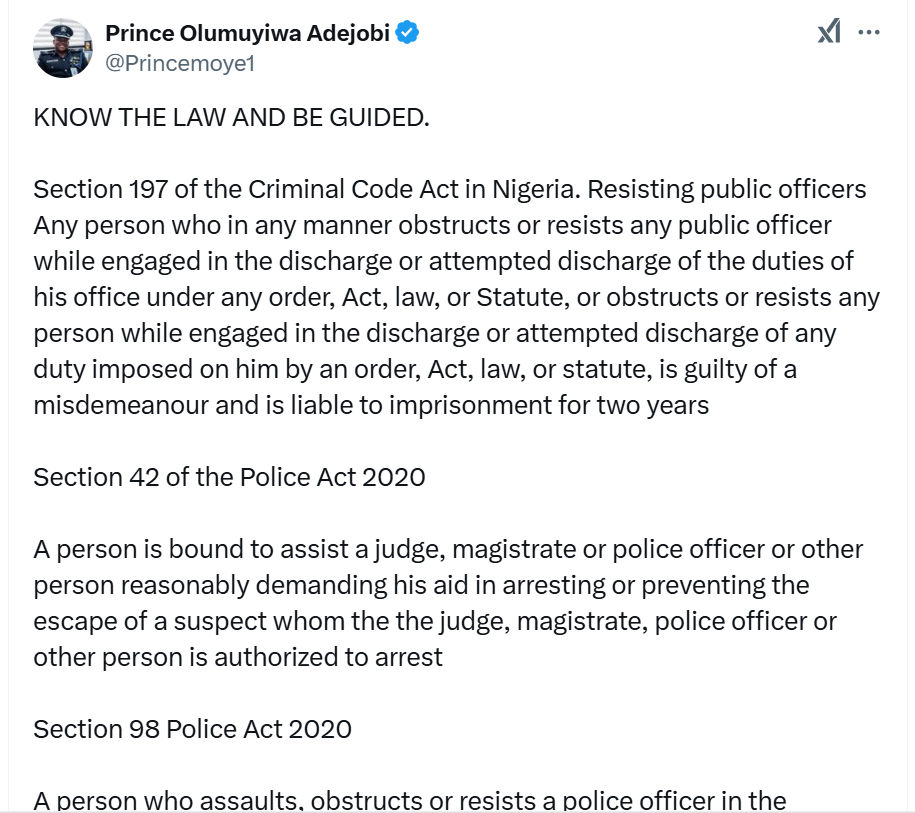Open the three-dot More options menu

tap(870, 32)
